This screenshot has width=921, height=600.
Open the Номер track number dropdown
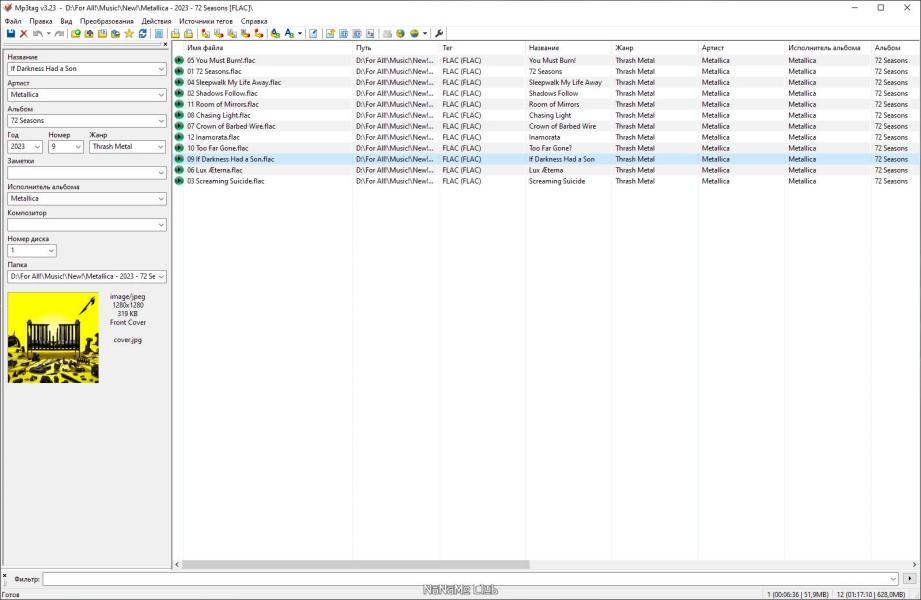pyautogui.click(x=78, y=146)
